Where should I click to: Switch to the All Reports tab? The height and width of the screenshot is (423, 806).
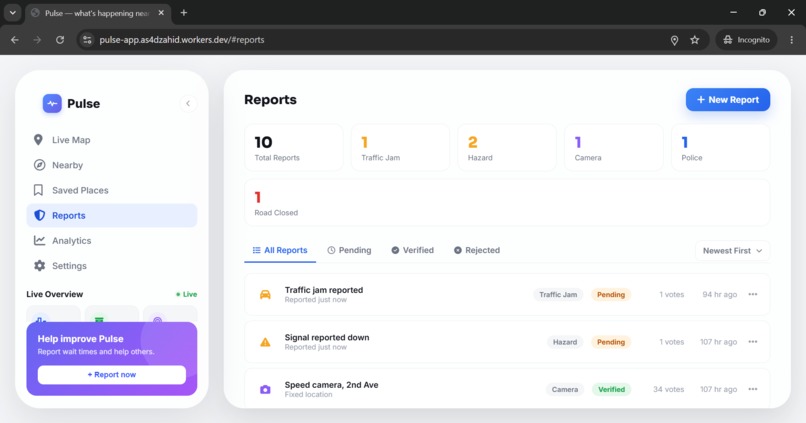click(x=280, y=250)
